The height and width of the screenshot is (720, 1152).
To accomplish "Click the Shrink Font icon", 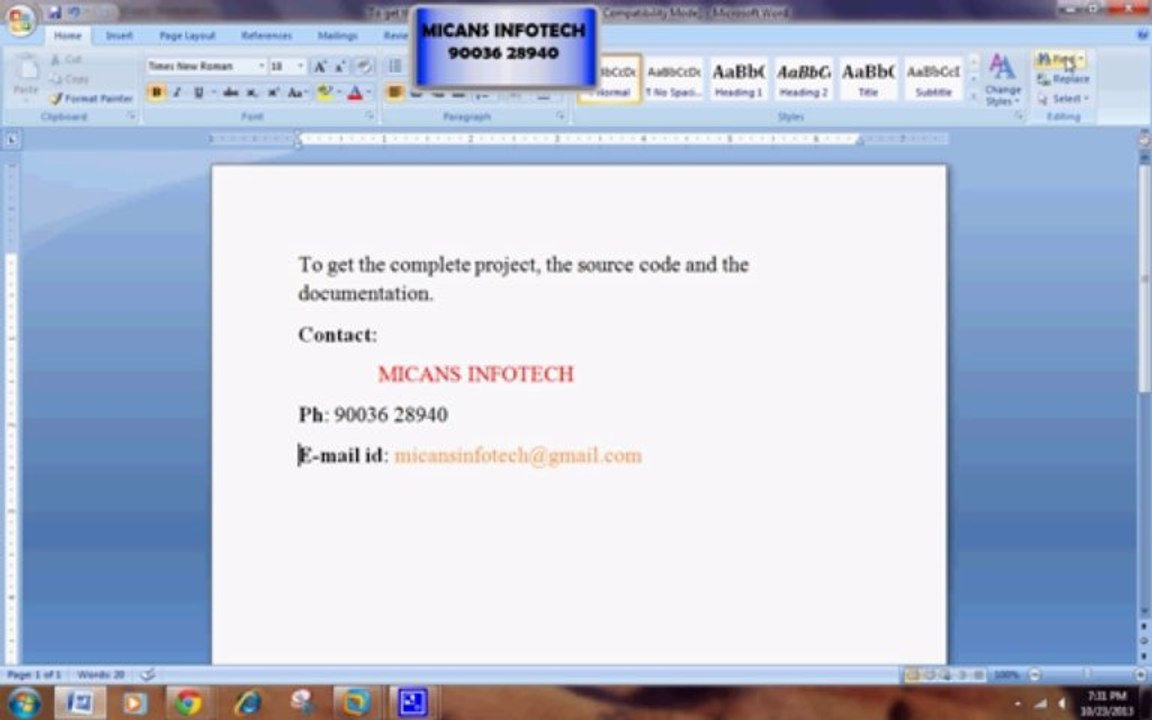I will click(340, 67).
